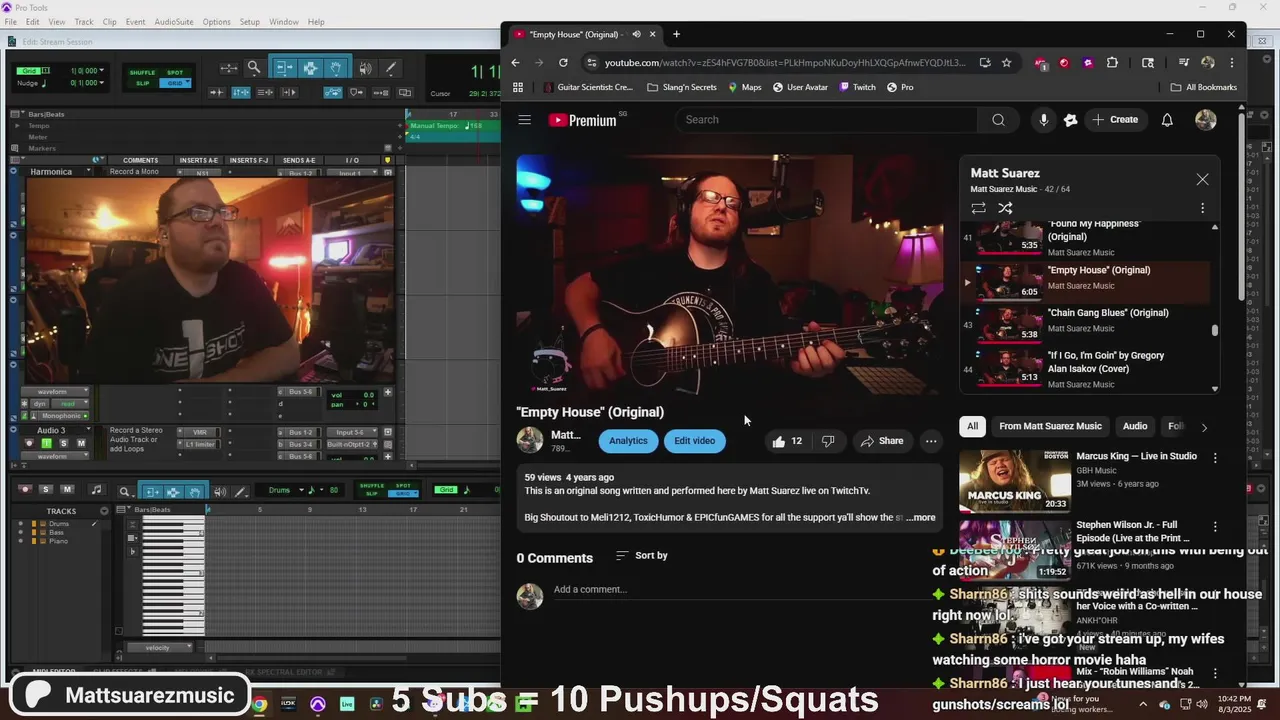Click the zoom toggle arrows icon in Pro Tools

coord(229,68)
